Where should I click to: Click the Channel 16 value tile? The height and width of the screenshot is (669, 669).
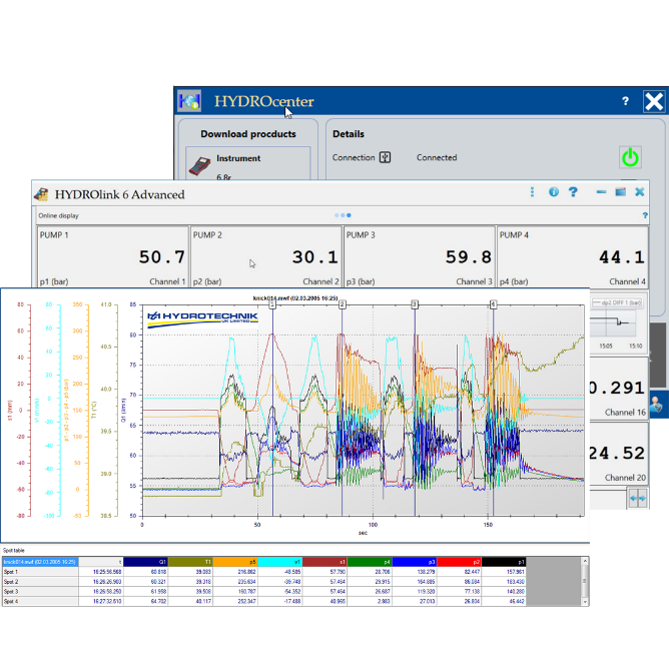pos(619,389)
